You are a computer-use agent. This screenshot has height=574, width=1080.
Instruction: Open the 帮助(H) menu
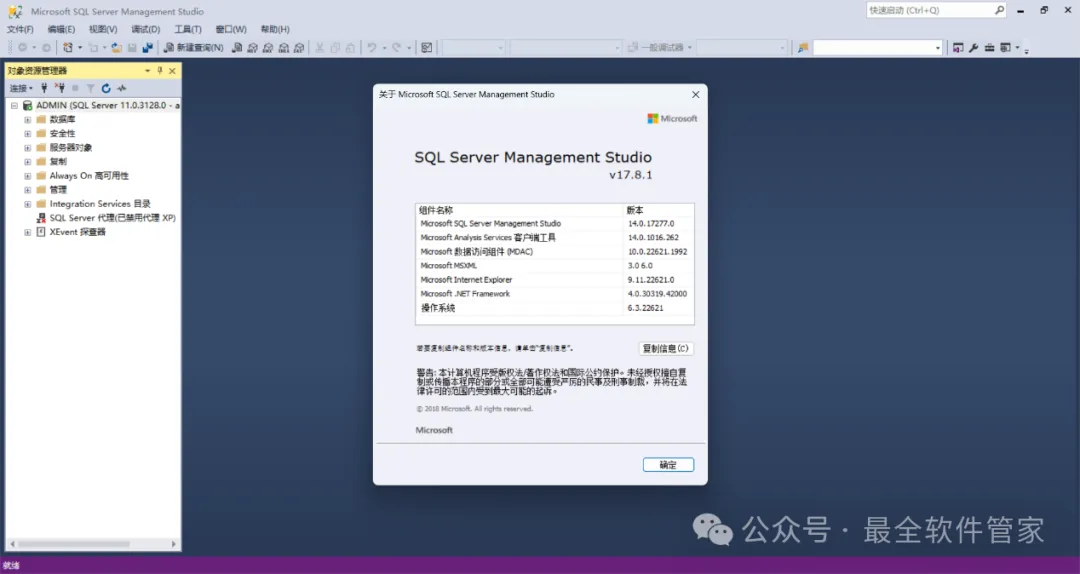(x=275, y=29)
